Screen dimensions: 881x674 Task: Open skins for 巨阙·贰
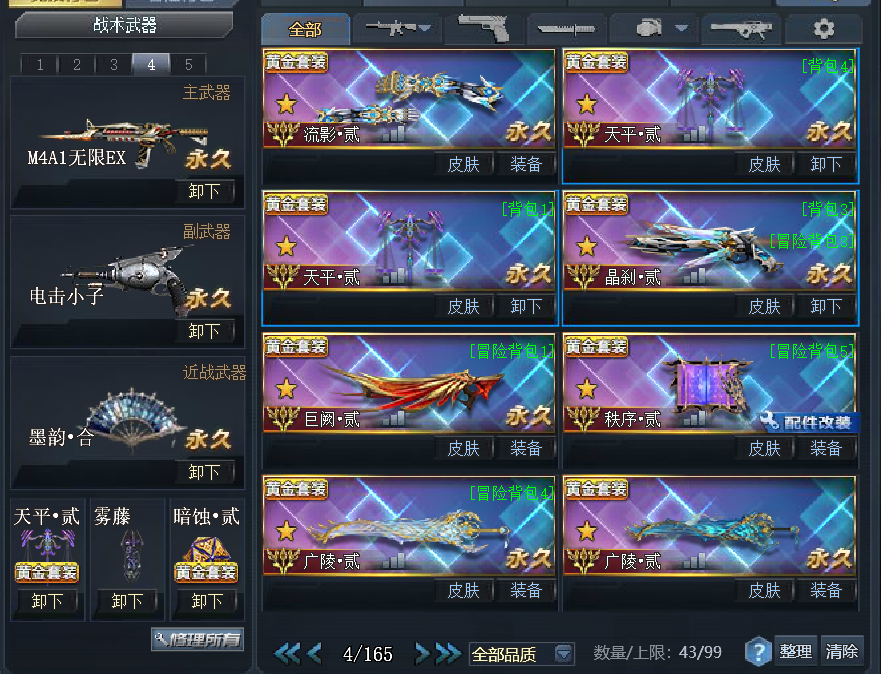(x=464, y=448)
